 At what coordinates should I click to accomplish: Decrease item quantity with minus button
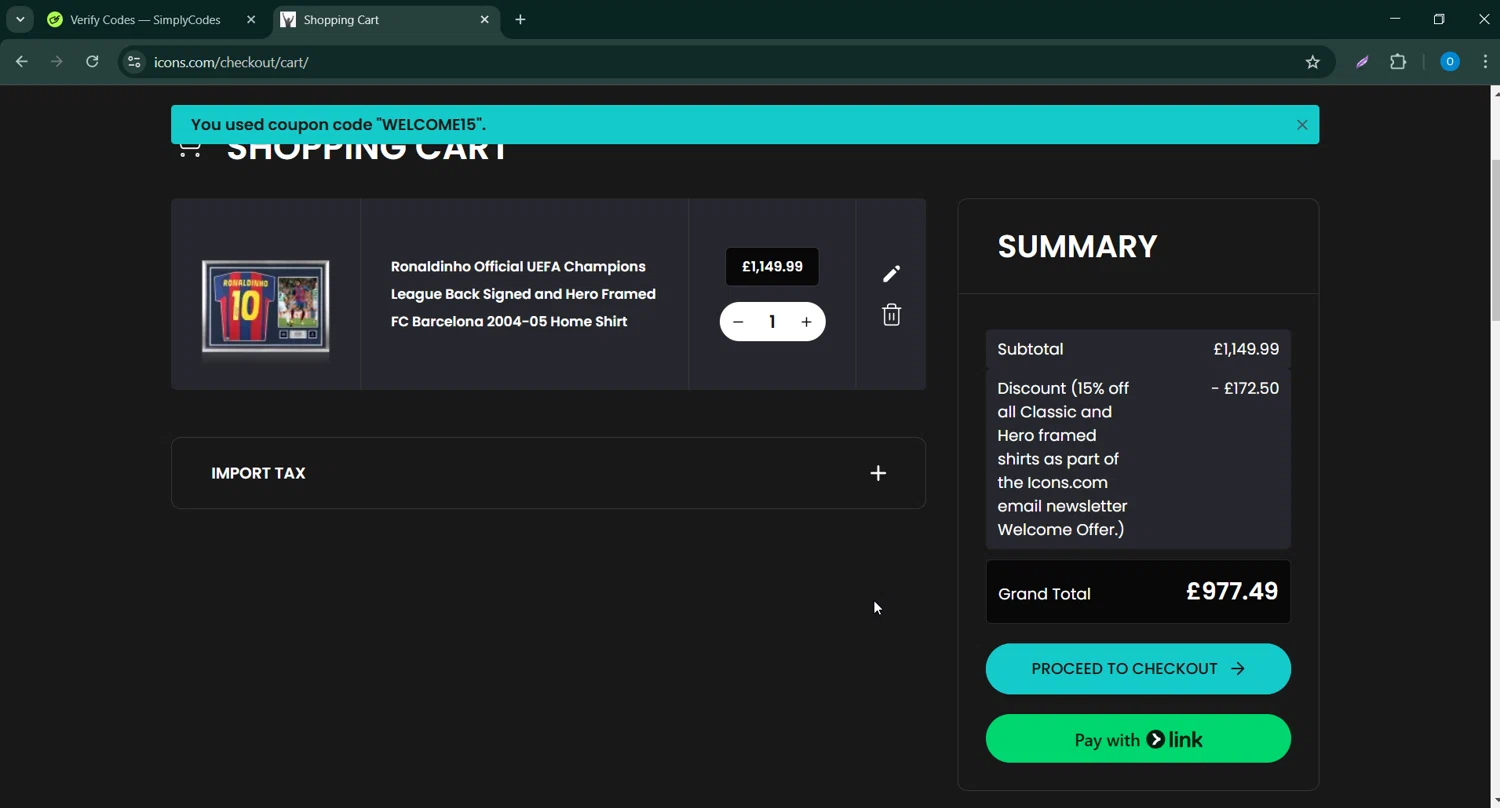coord(738,322)
